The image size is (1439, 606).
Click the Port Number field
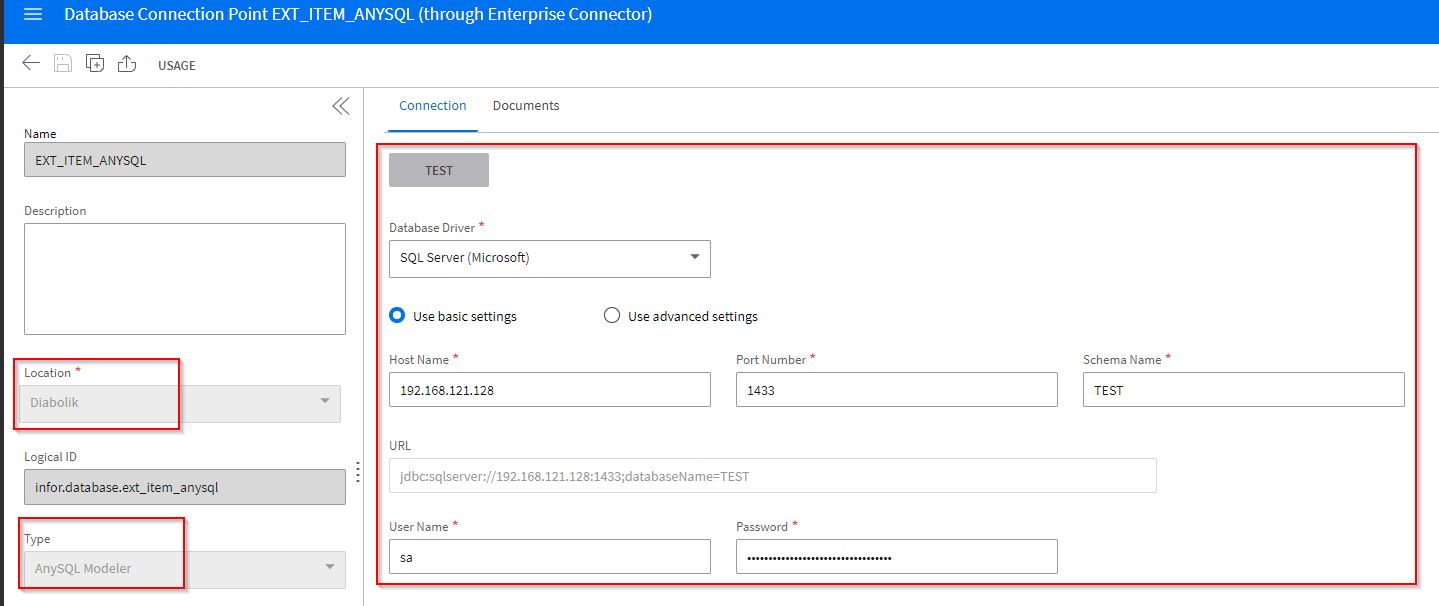click(x=895, y=390)
